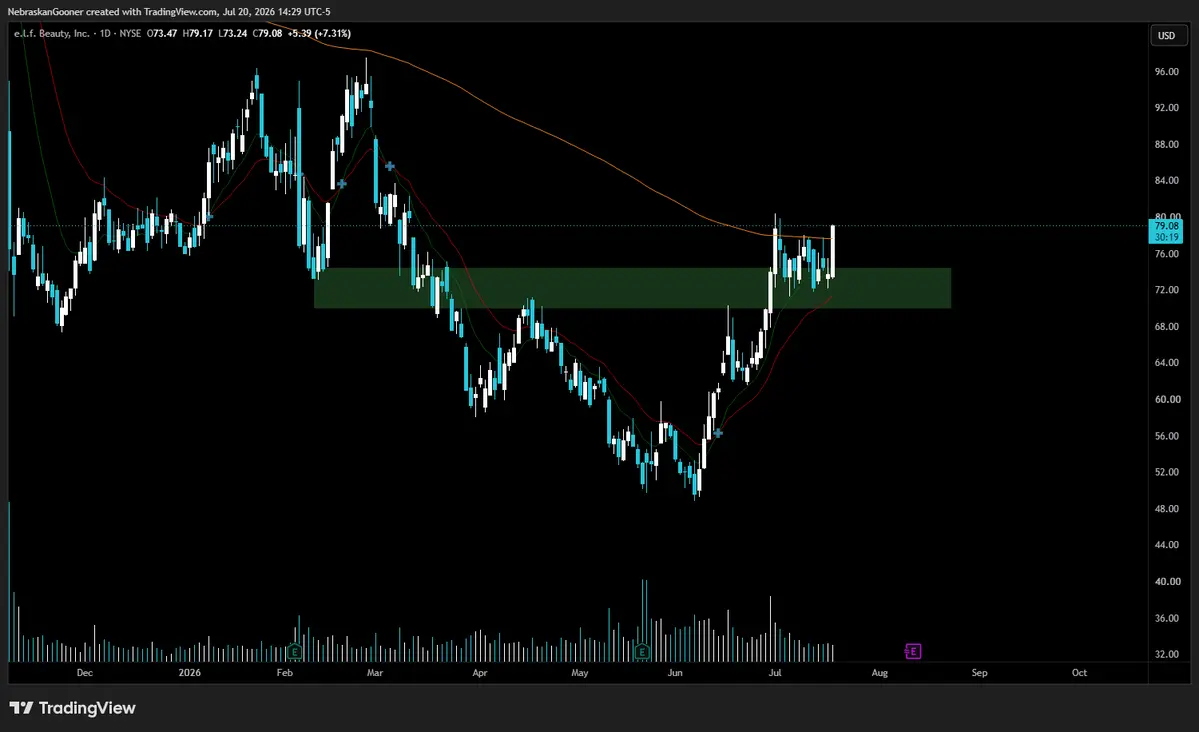Click the 40.00 price axis label
This screenshot has width=1199, height=732.
pos(1167,581)
